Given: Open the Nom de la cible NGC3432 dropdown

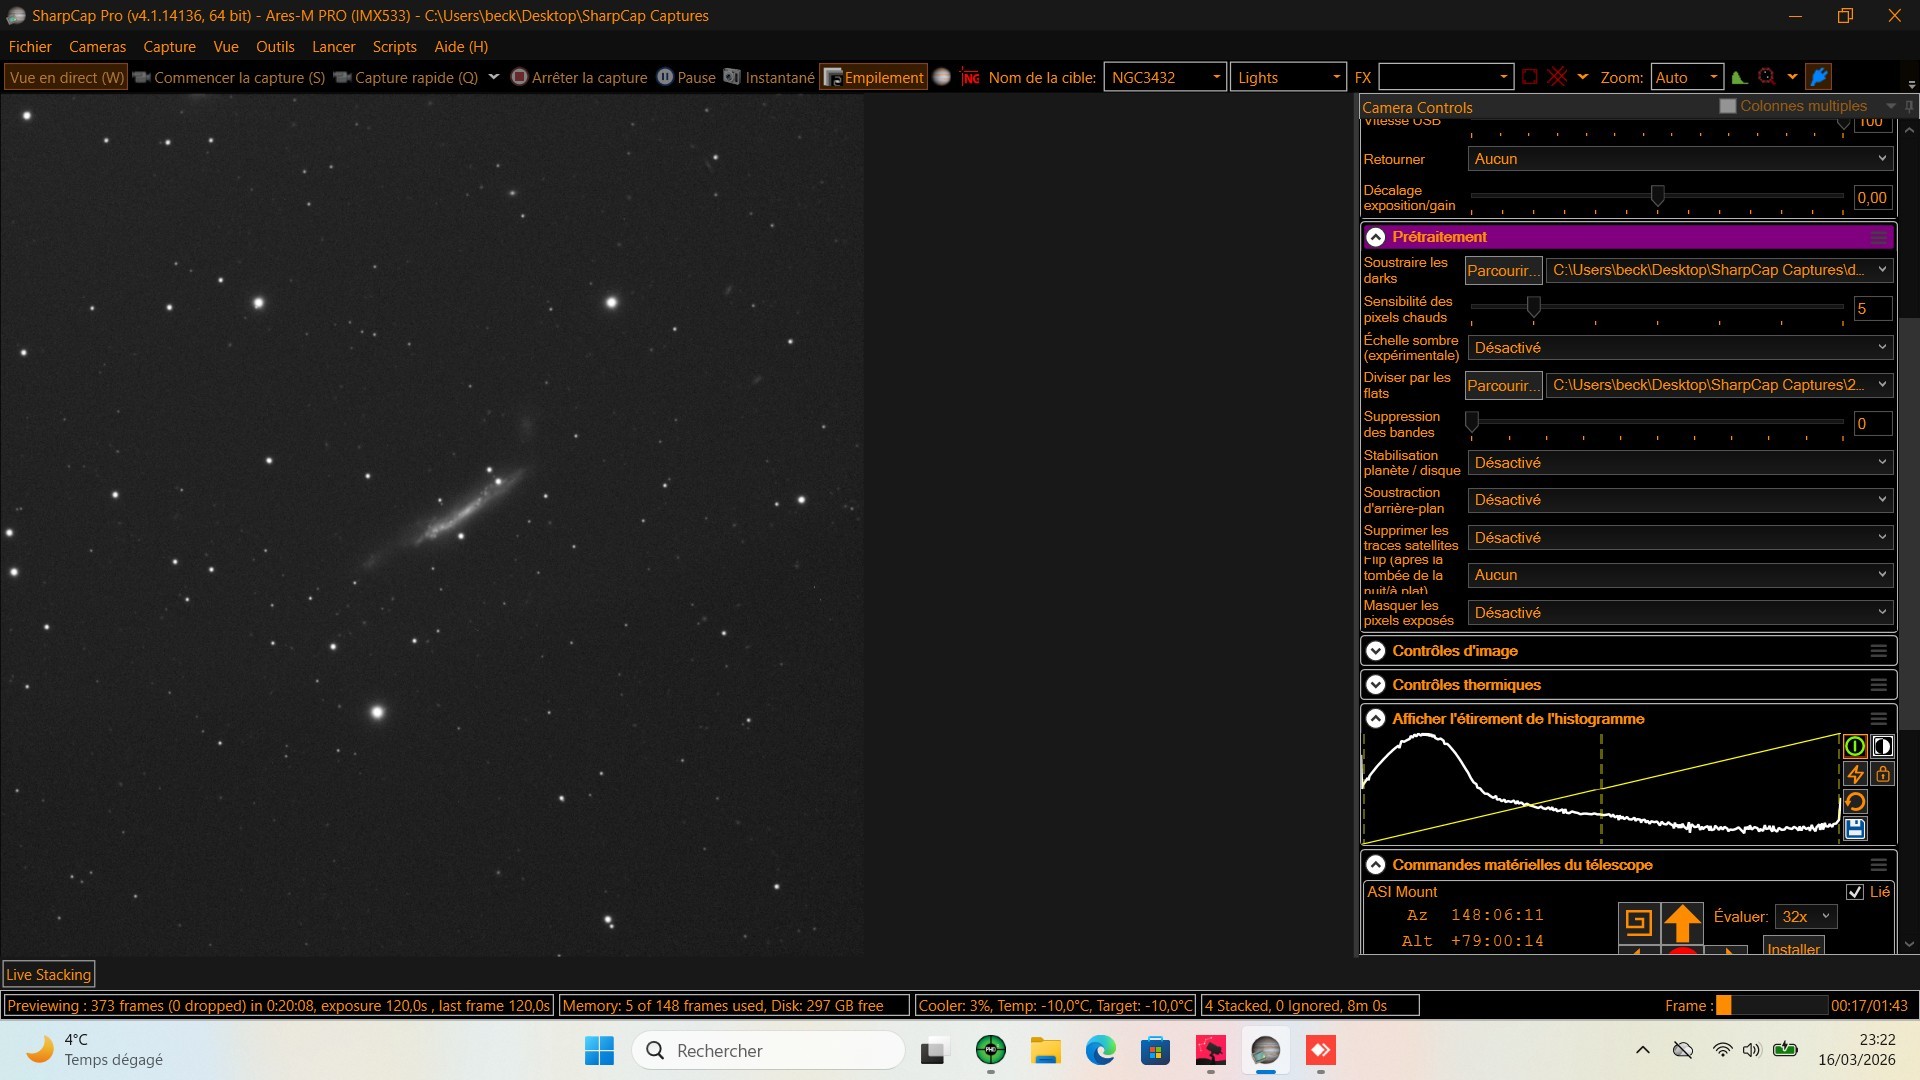Looking at the screenshot, I should pyautogui.click(x=1165, y=77).
